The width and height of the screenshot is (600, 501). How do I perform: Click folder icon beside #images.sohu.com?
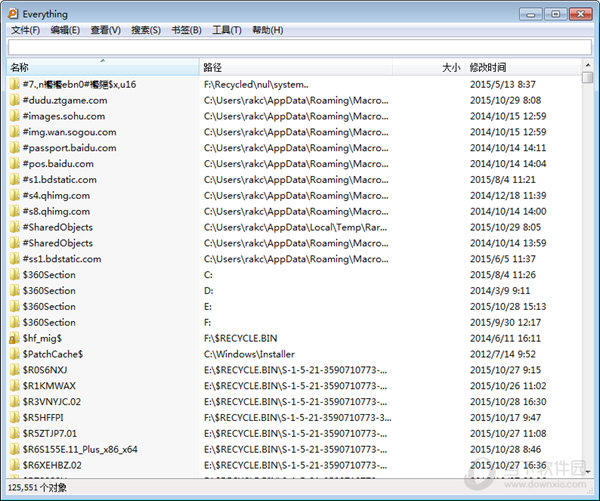pos(14,116)
